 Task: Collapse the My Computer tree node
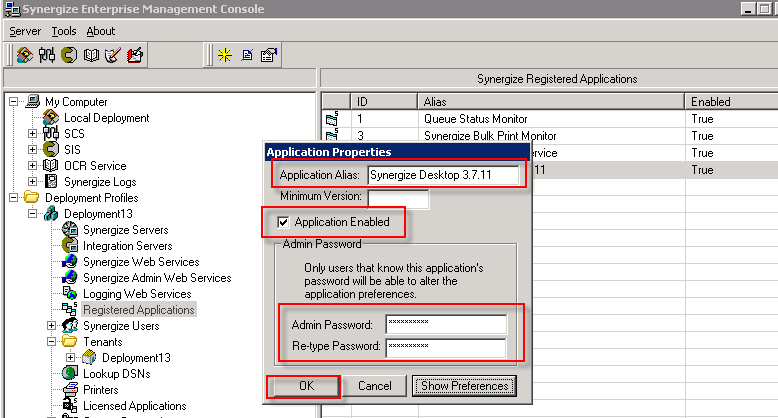(13, 101)
